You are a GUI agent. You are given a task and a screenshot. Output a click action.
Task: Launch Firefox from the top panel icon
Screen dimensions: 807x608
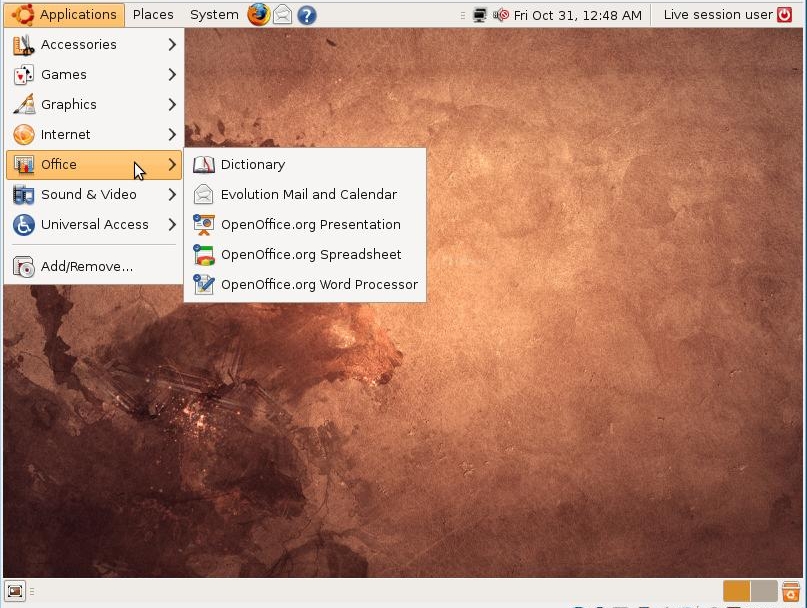pos(258,14)
